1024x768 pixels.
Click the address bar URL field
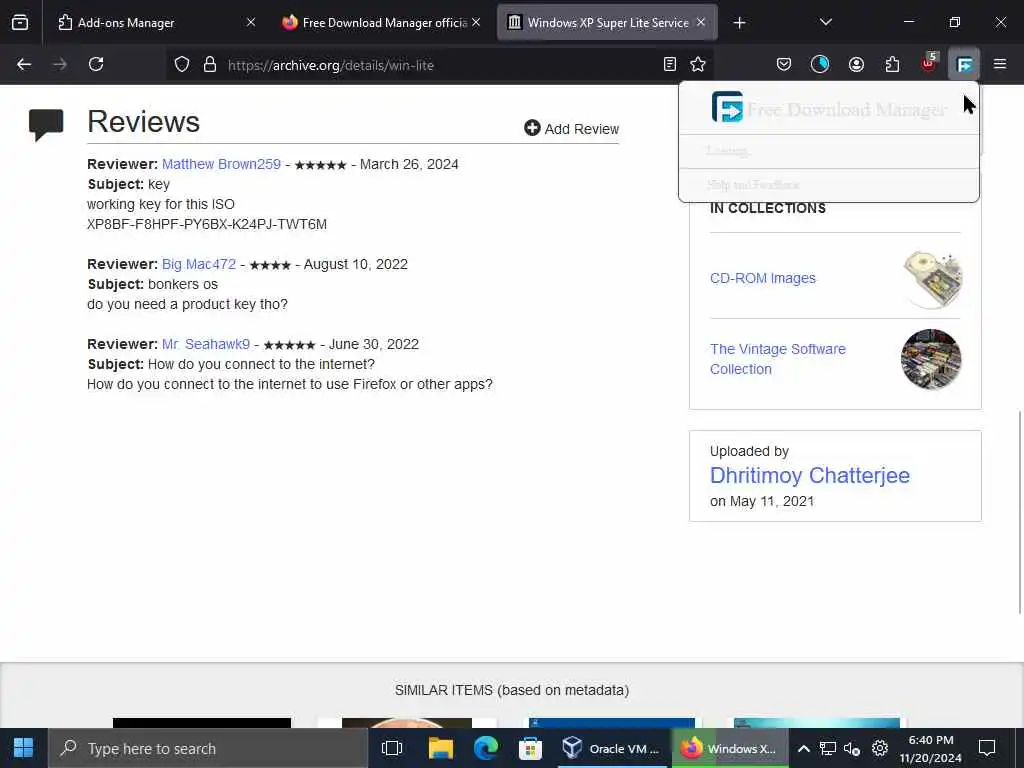coord(438,65)
